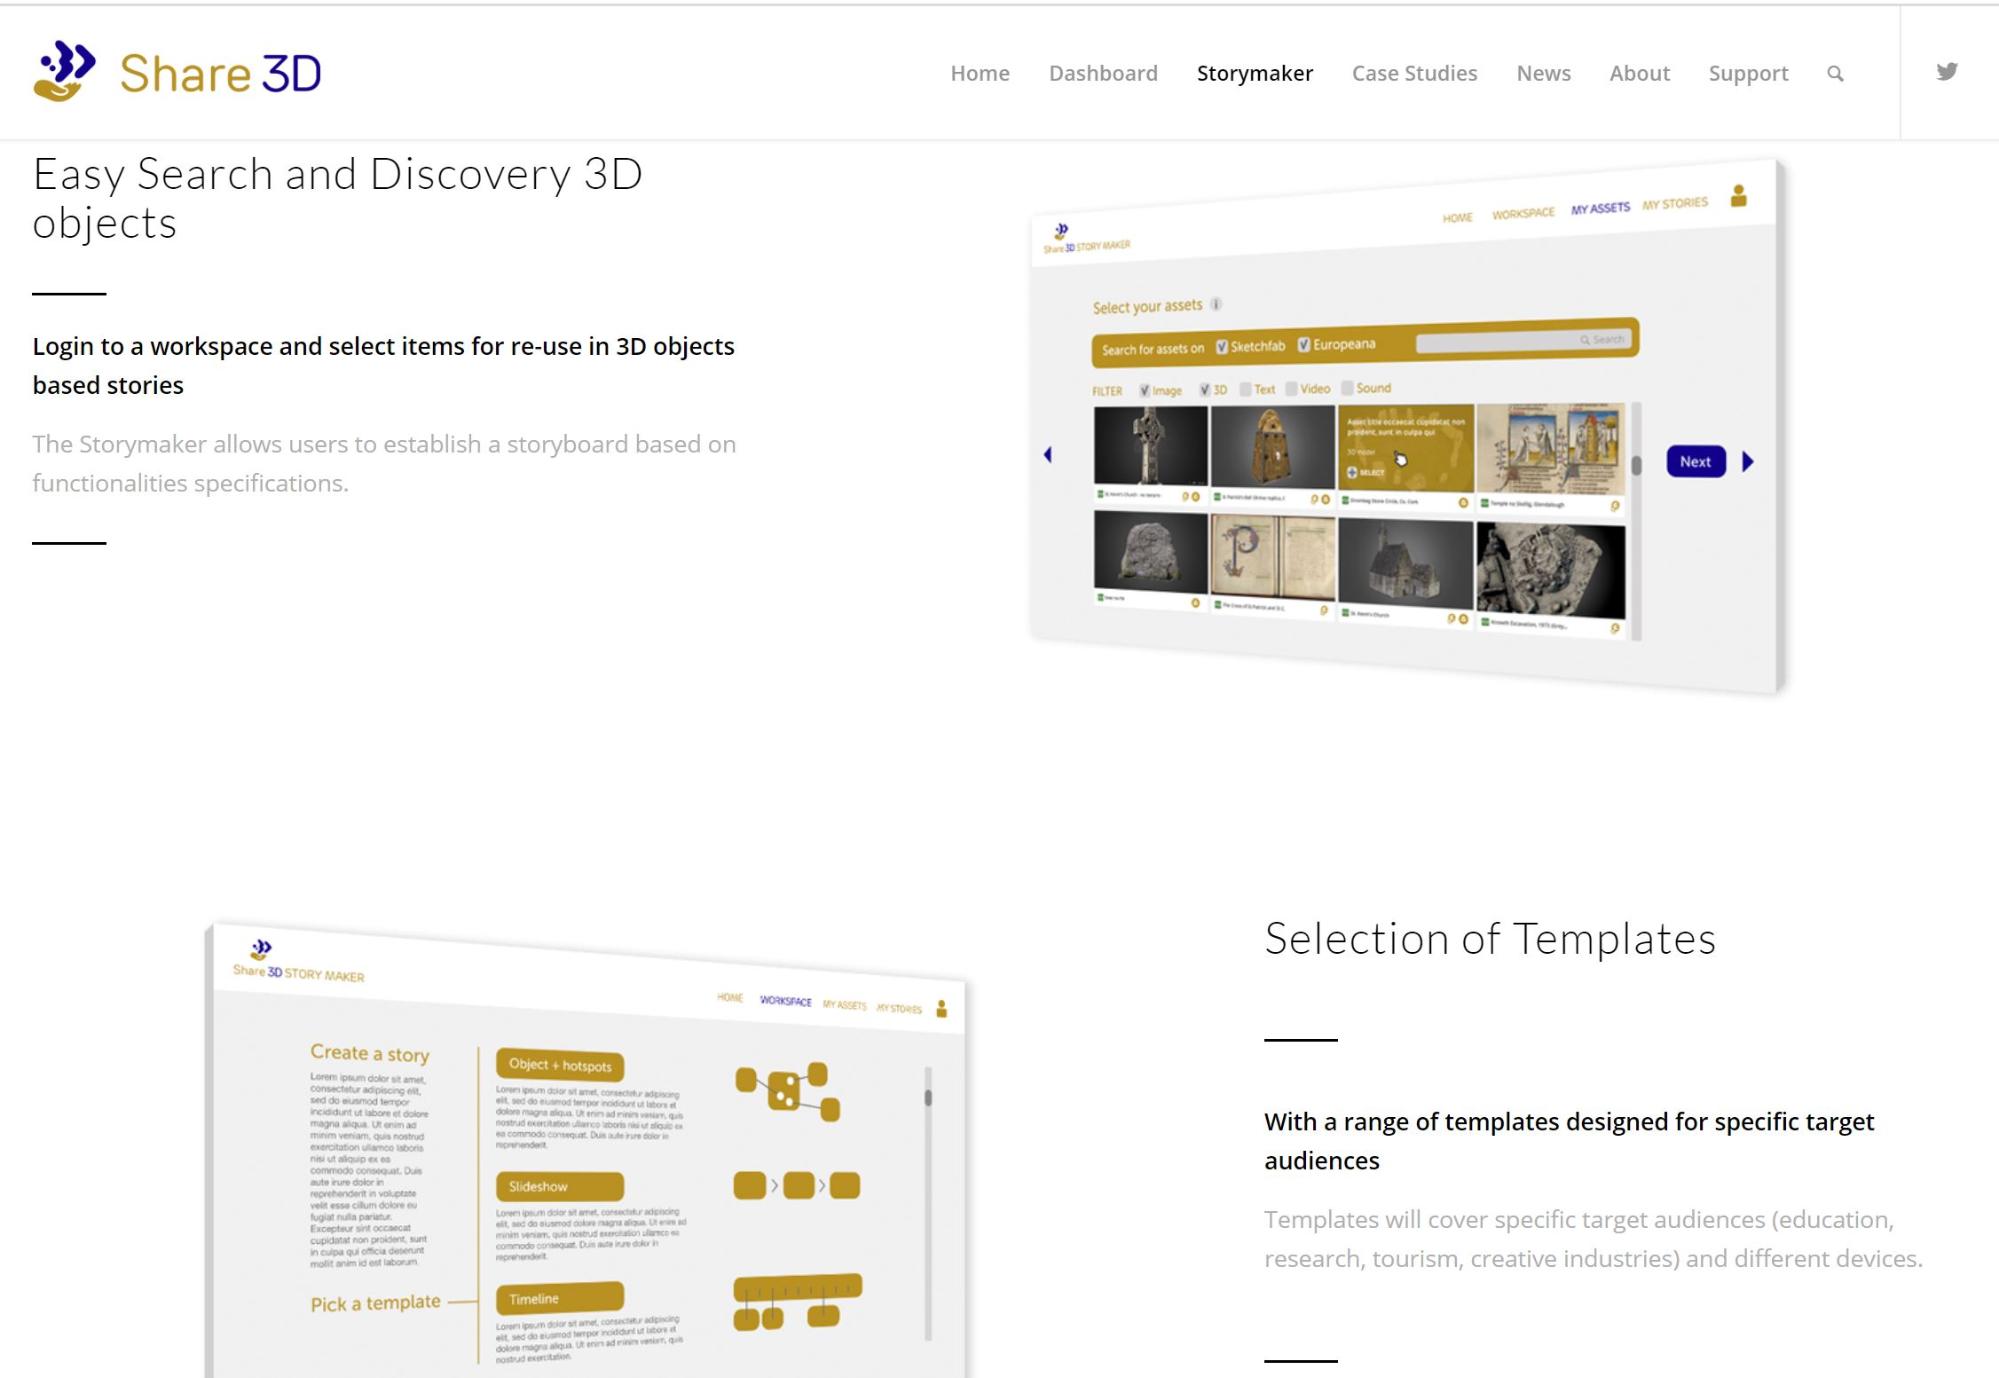Click left navigation arrow beside asset thumbnails

pyautogui.click(x=1048, y=455)
